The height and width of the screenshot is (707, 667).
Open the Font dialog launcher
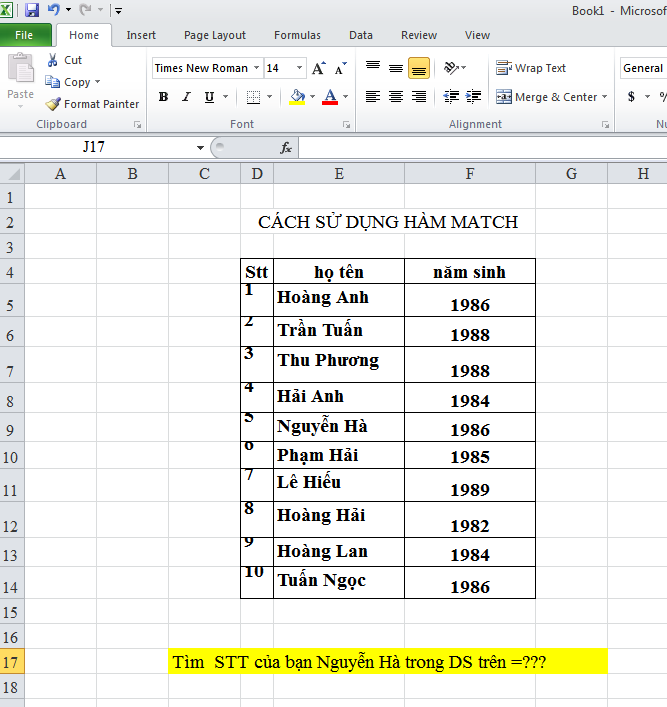tap(346, 125)
